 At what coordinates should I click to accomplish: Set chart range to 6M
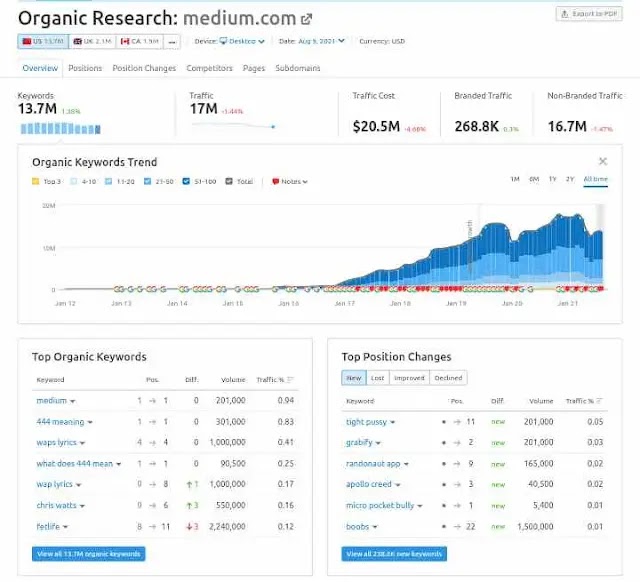[x=534, y=179]
